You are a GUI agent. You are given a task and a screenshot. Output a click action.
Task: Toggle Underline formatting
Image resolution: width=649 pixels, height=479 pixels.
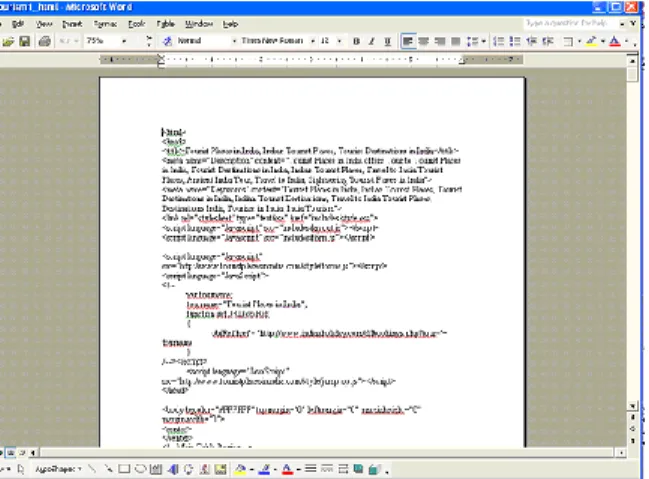387,41
